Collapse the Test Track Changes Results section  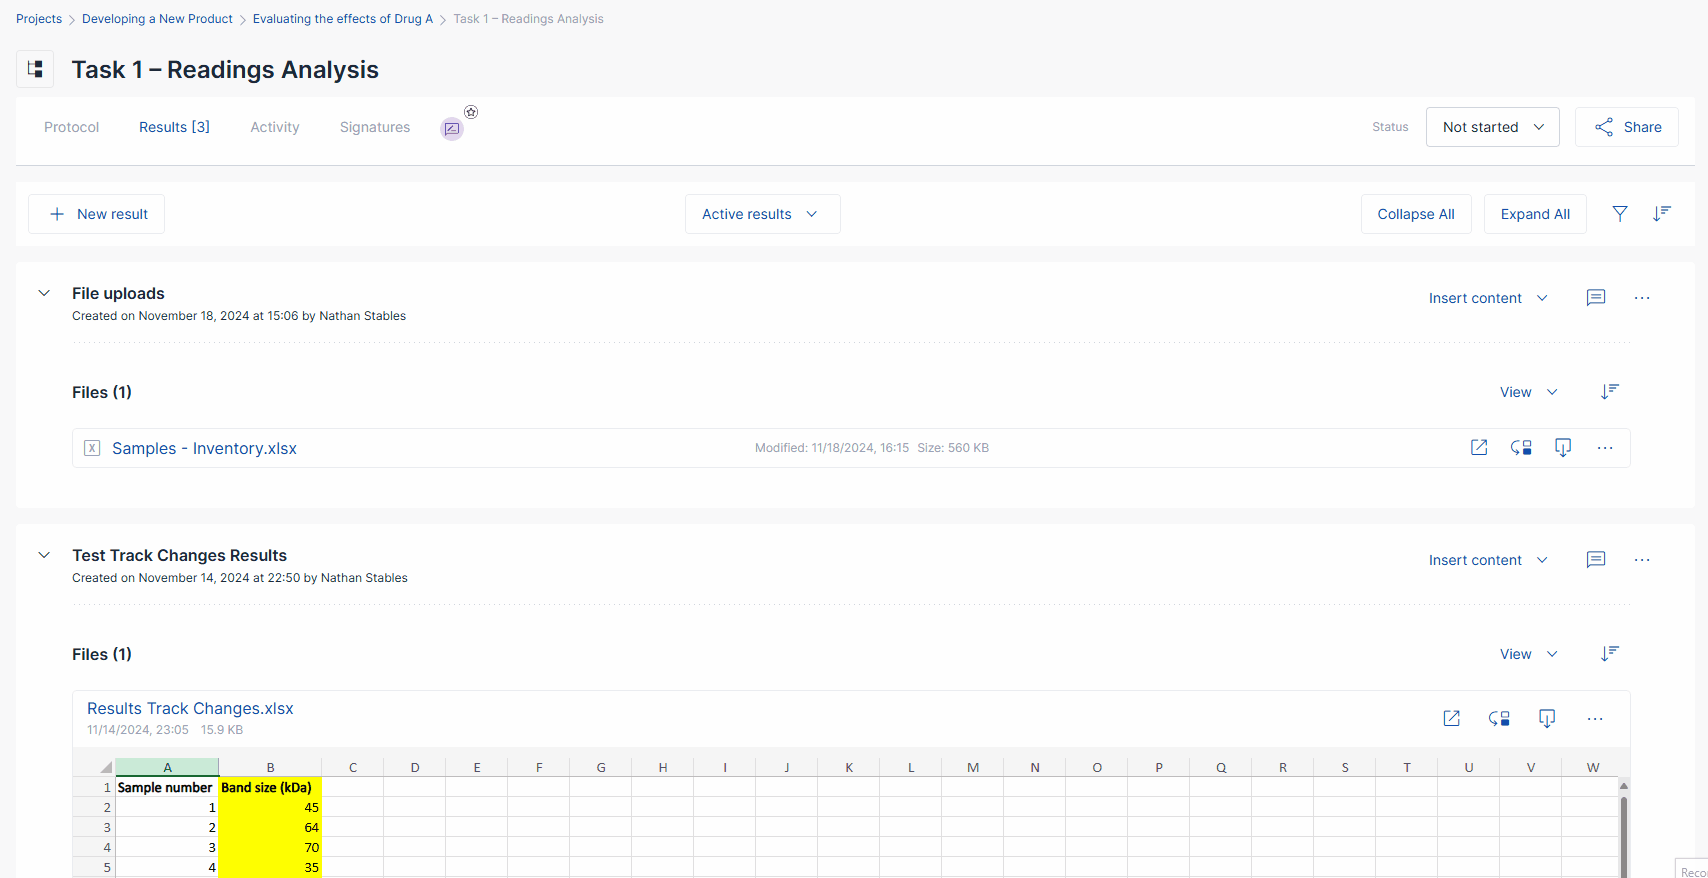point(44,555)
